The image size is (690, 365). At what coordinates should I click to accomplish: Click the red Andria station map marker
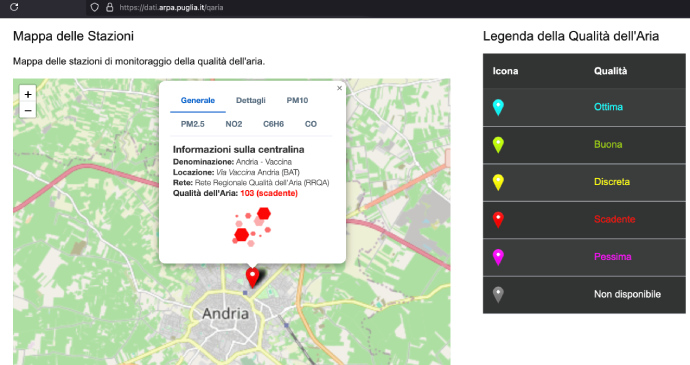(252, 278)
